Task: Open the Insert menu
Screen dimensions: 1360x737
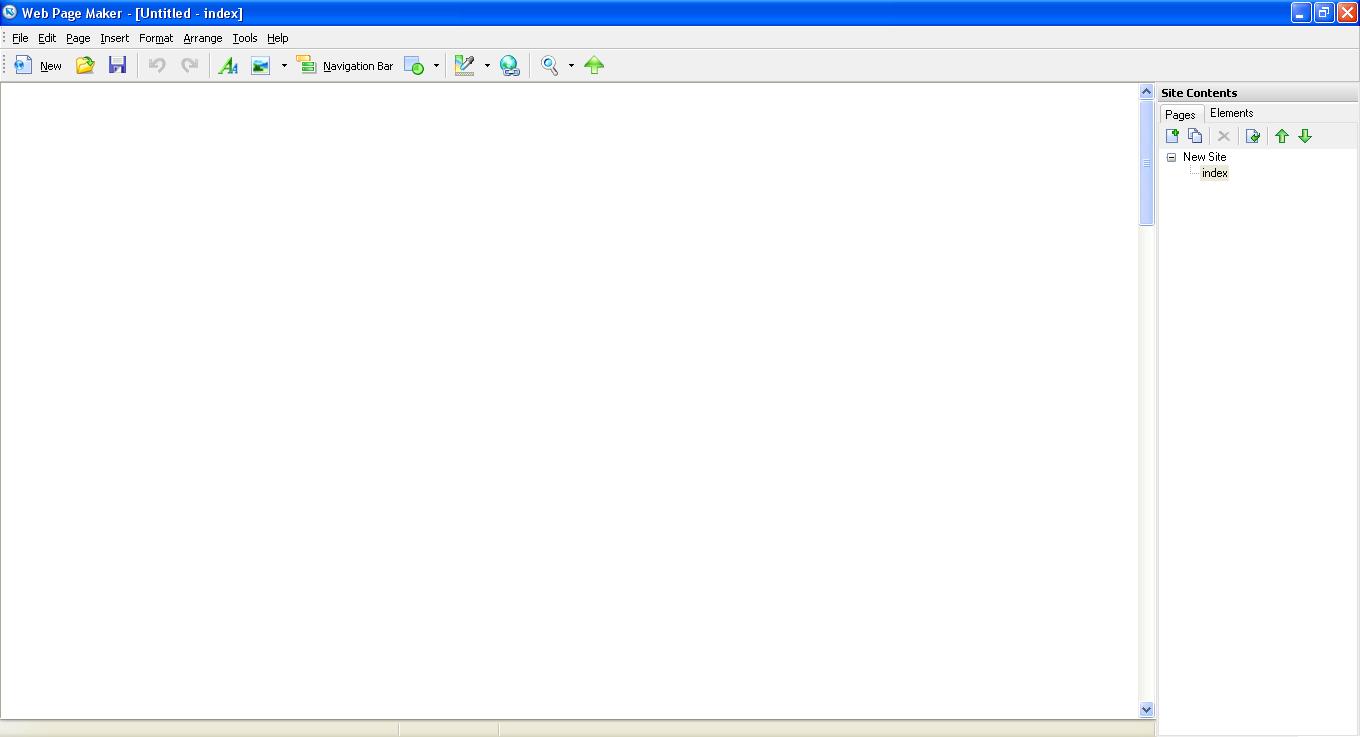Action: 114,38
